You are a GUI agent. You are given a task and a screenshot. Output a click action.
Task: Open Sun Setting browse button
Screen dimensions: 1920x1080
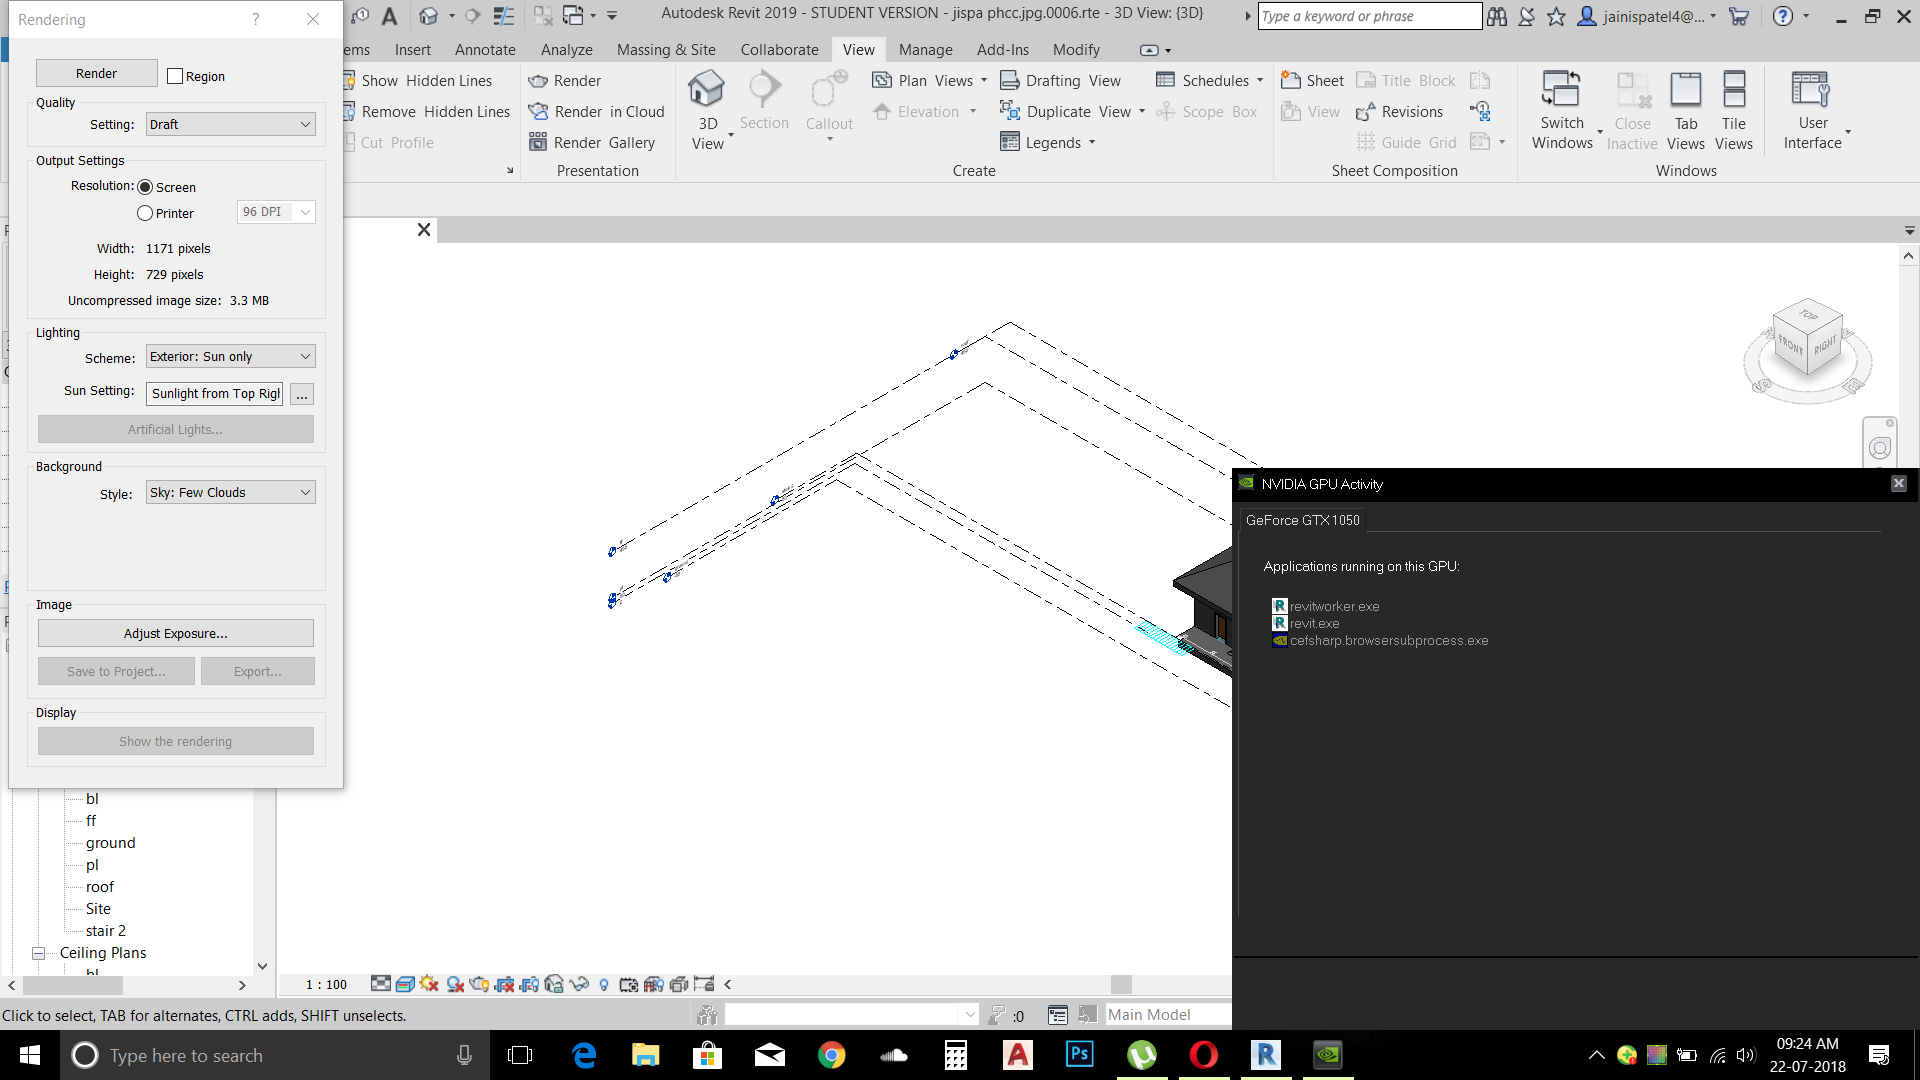[301, 394]
